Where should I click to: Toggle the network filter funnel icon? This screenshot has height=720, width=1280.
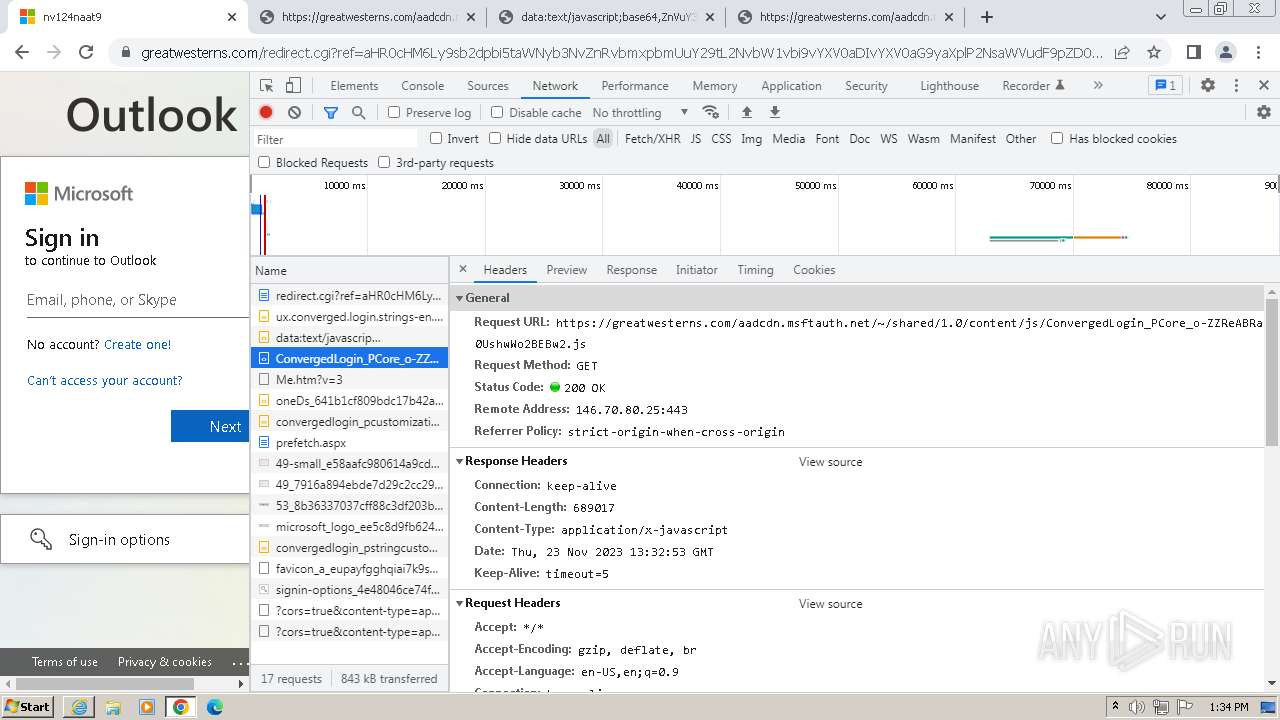(x=330, y=112)
